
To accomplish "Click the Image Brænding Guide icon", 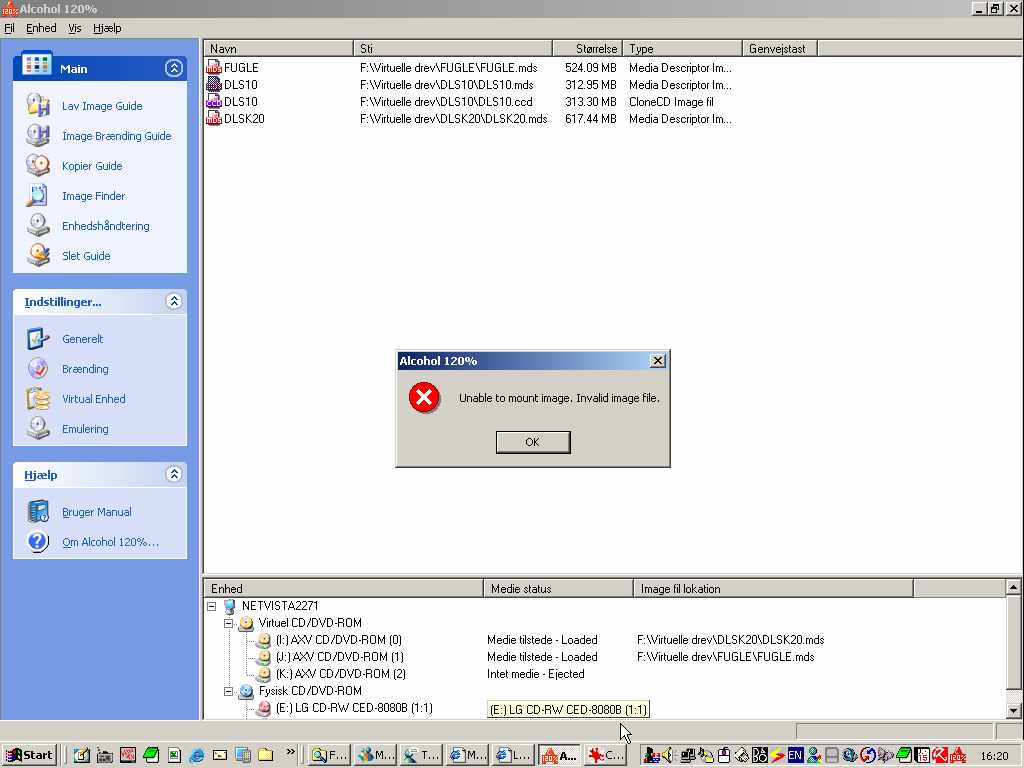I will tap(38, 135).
